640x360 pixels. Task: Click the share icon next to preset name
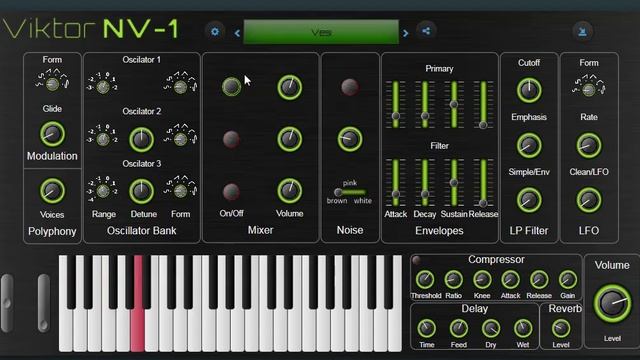point(426,31)
